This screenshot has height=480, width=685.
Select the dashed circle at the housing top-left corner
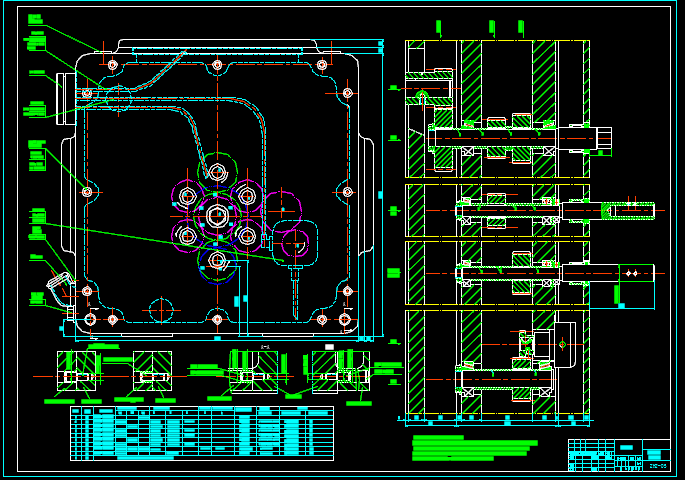[x=118, y=98]
